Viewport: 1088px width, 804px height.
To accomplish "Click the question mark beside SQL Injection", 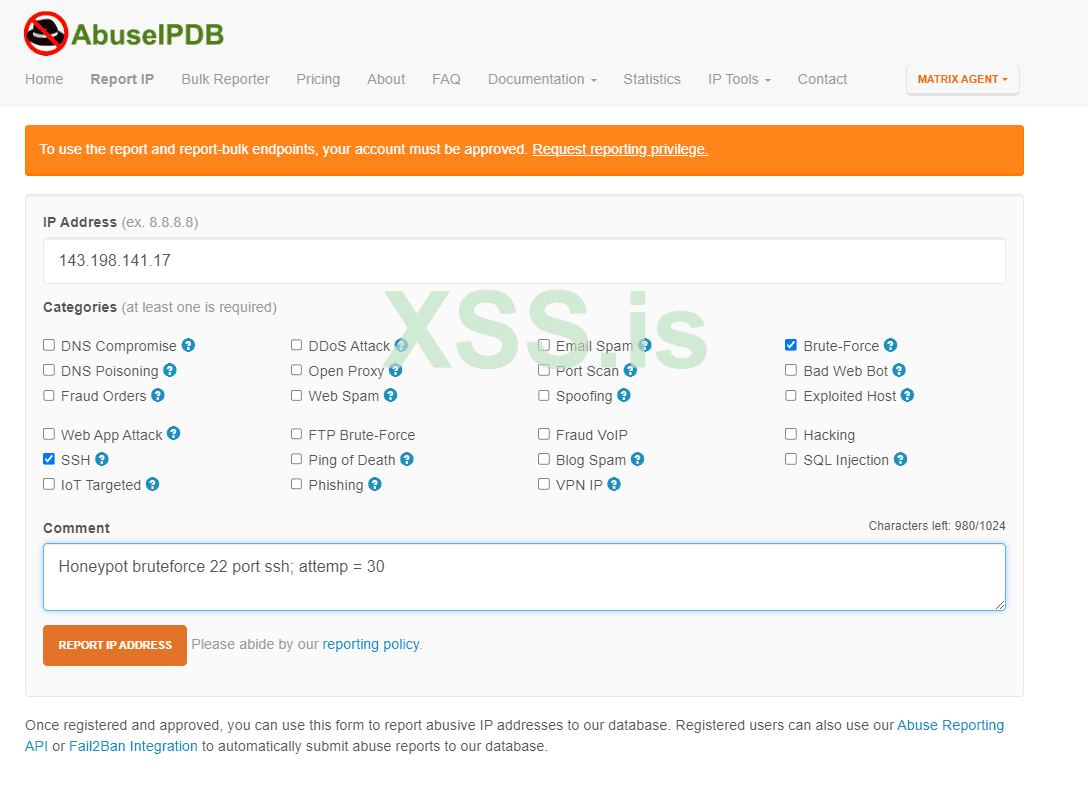I will click(x=899, y=460).
